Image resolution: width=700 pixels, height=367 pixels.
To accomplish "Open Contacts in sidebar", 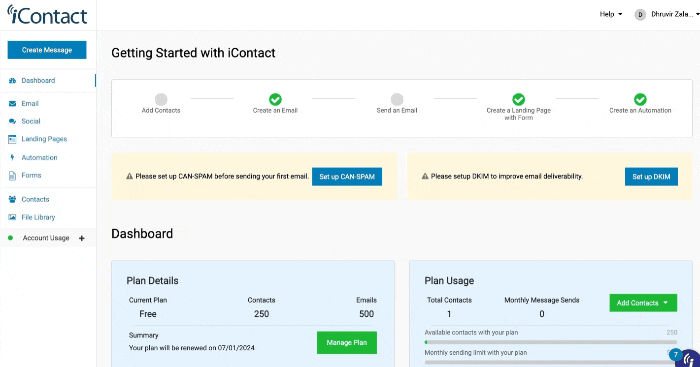I will 35,200.
